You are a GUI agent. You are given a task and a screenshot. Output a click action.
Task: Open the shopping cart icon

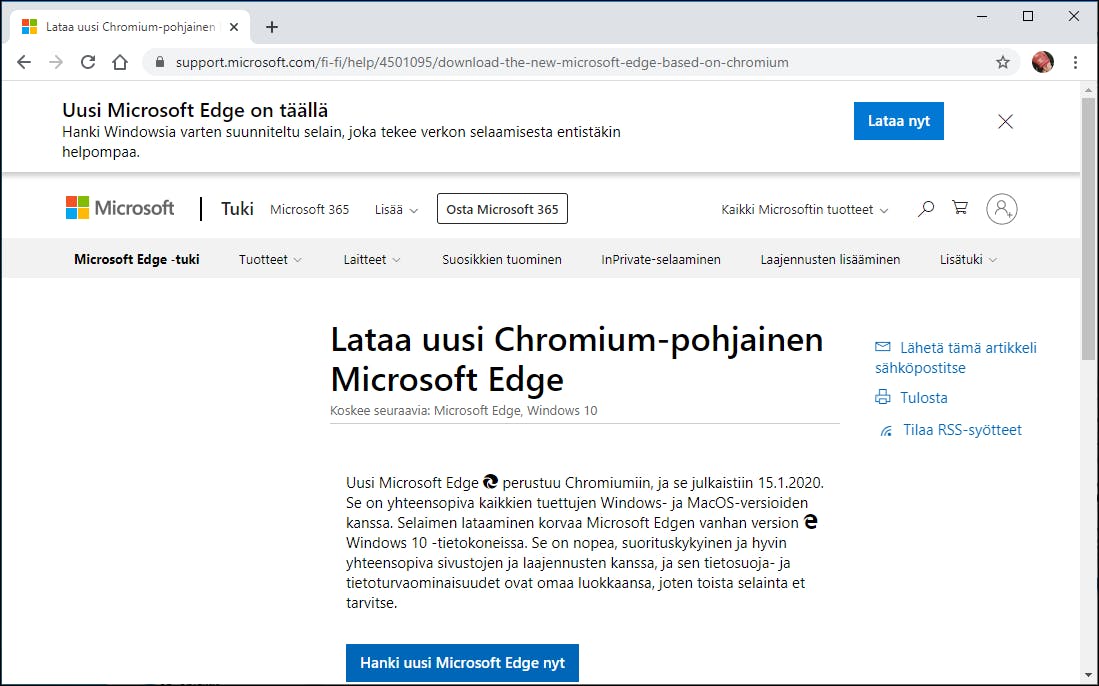[x=960, y=207]
